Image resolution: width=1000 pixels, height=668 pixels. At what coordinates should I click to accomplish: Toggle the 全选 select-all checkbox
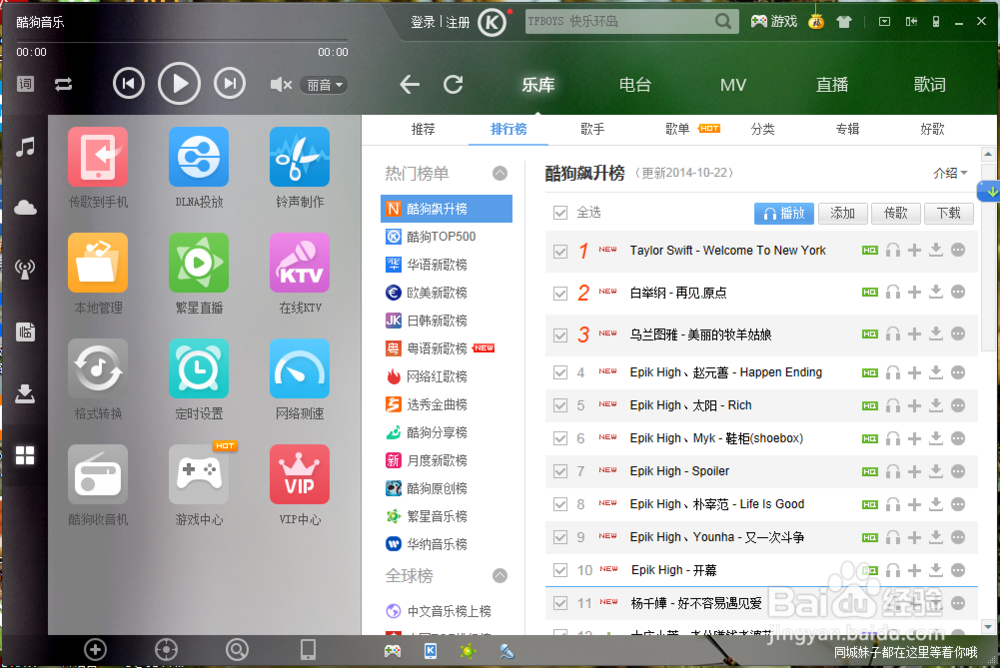pos(560,212)
